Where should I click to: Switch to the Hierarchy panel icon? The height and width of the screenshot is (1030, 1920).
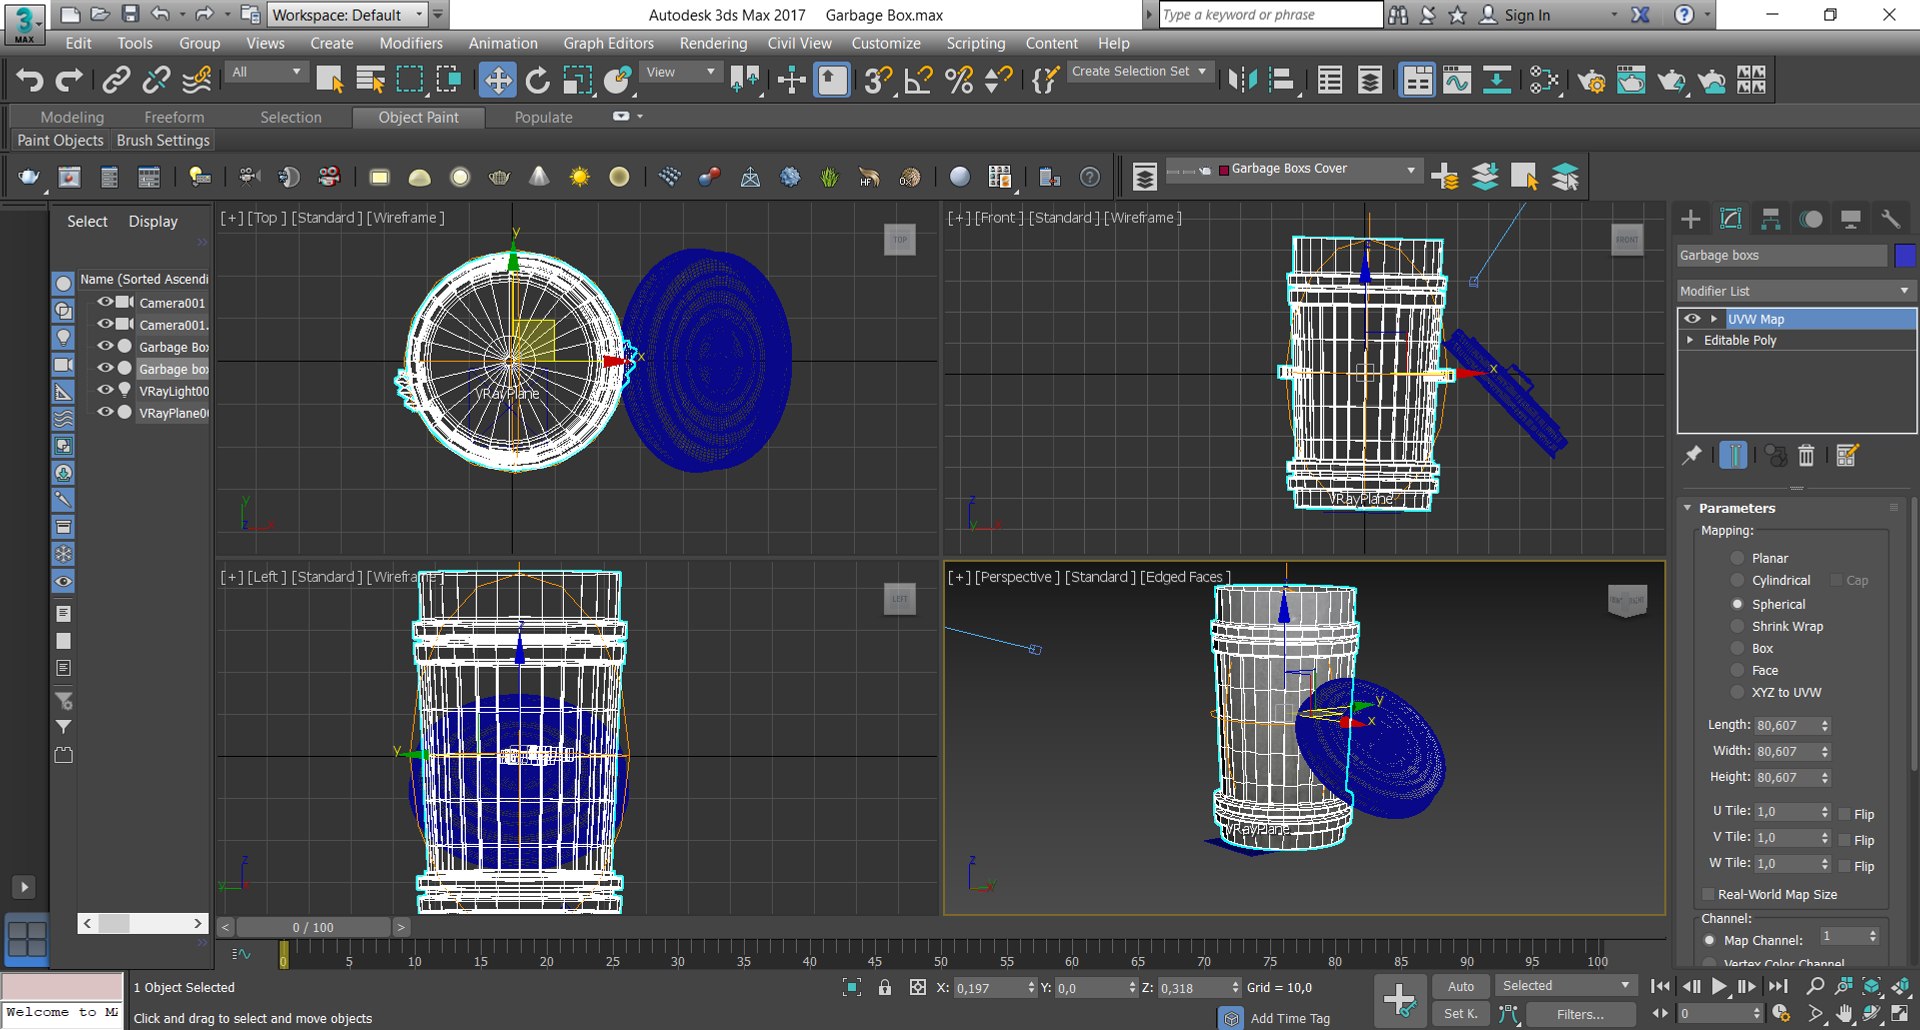coord(1770,219)
